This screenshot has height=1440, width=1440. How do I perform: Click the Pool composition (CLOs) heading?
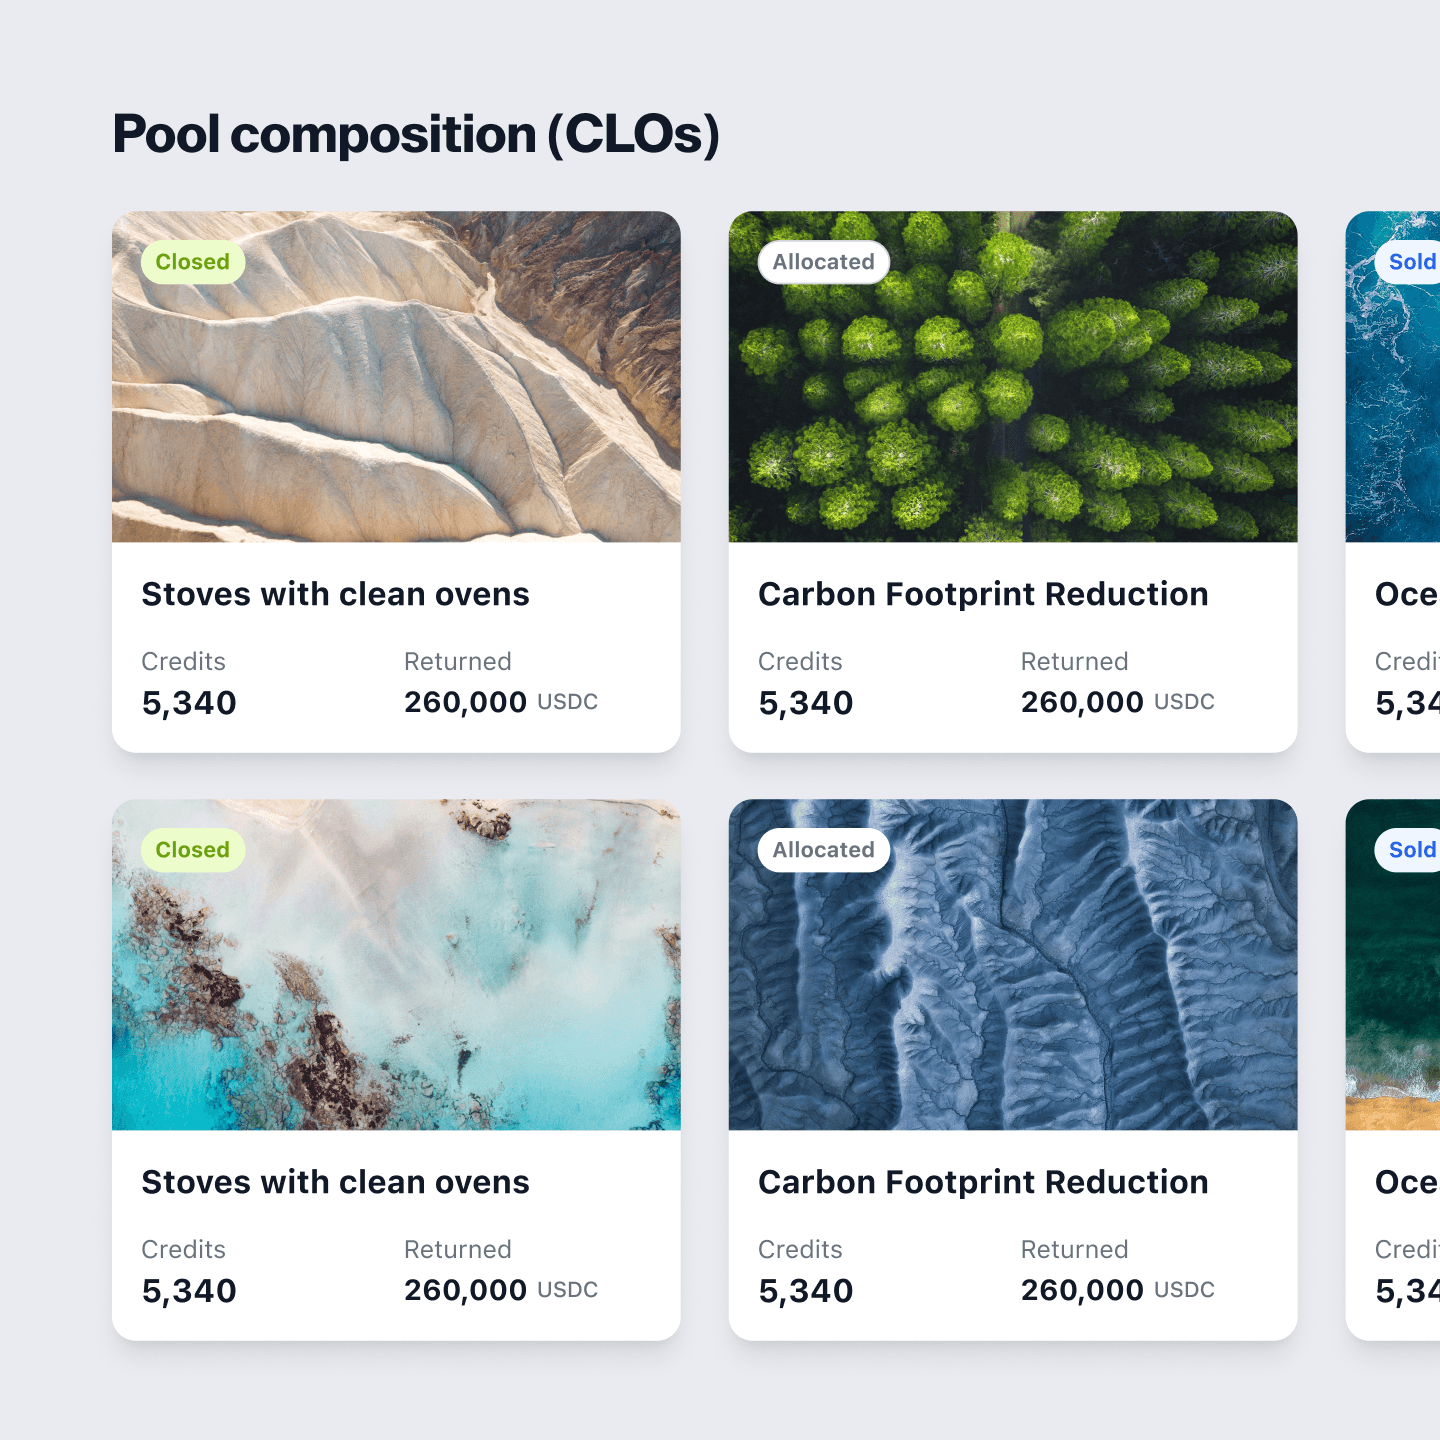pos(416,133)
